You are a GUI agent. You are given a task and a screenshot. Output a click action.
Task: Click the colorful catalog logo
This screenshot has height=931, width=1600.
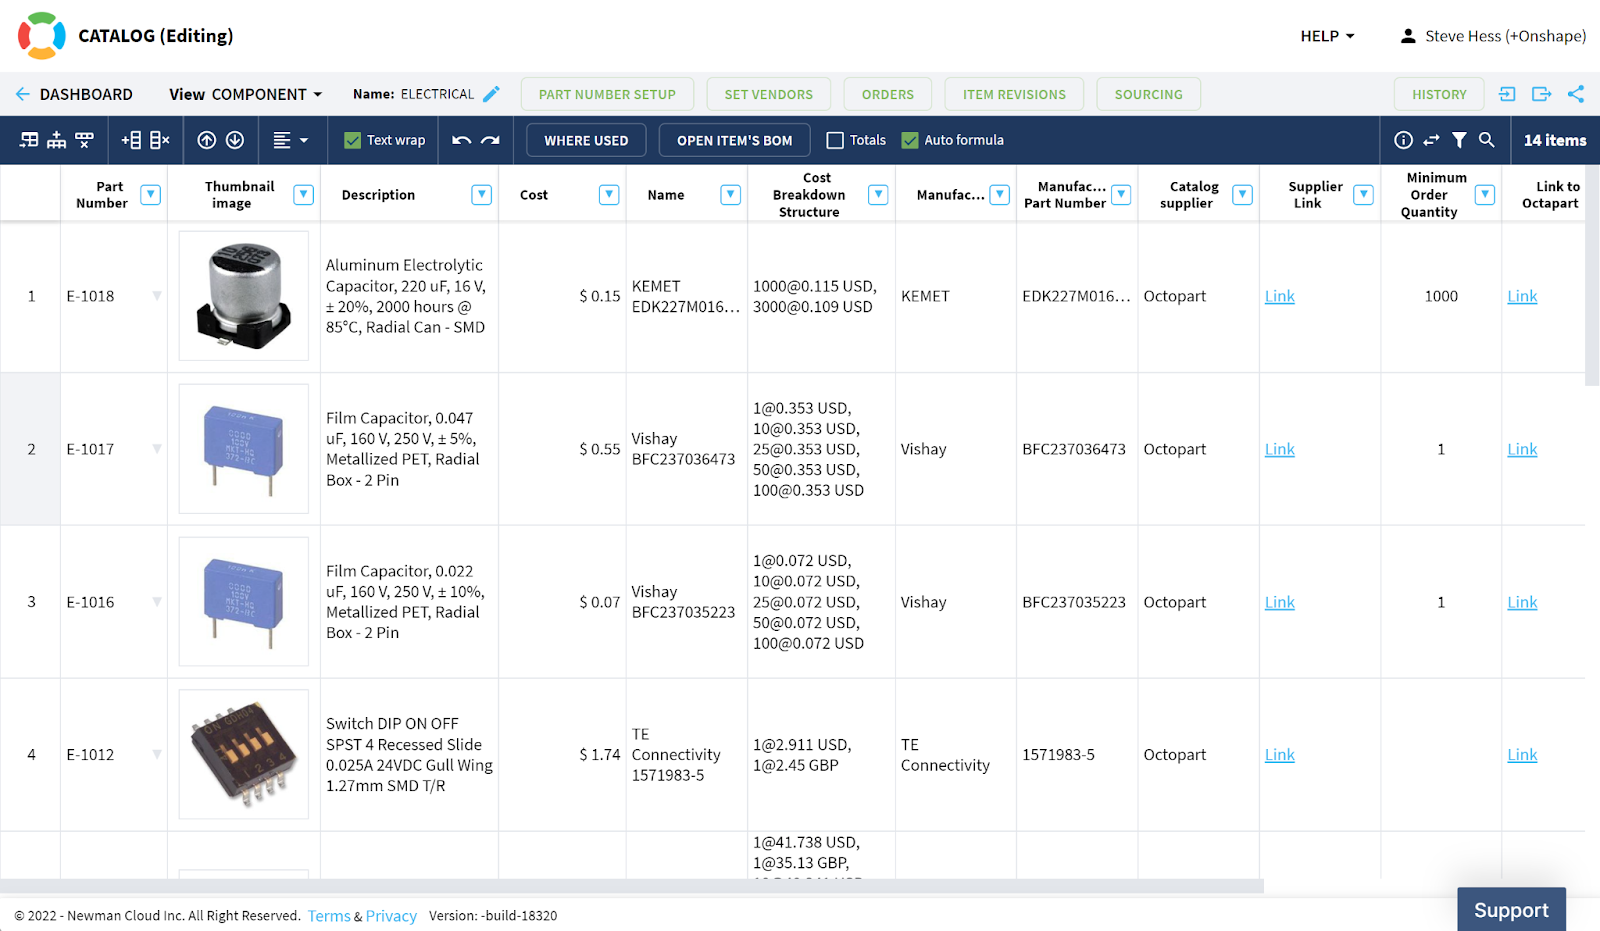(42, 36)
